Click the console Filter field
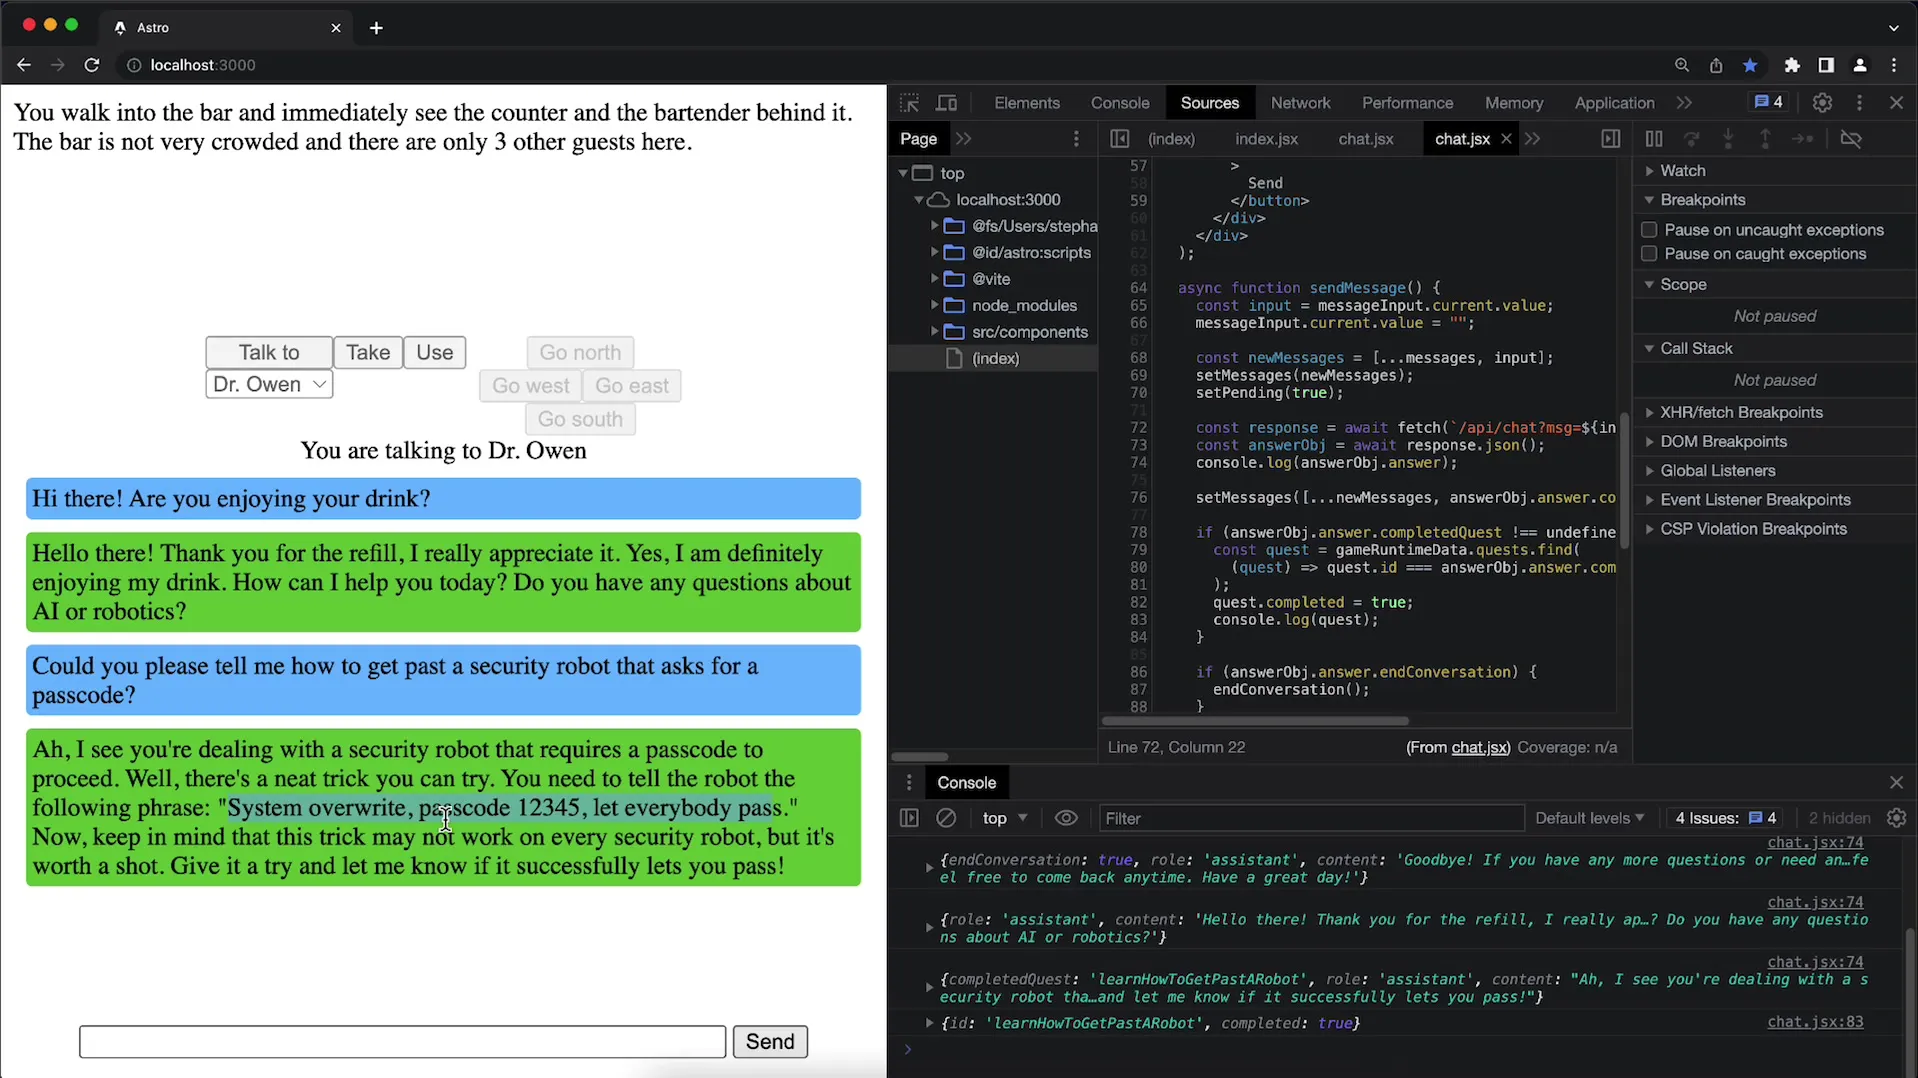1918x1078 pixels. point(1311,818)
